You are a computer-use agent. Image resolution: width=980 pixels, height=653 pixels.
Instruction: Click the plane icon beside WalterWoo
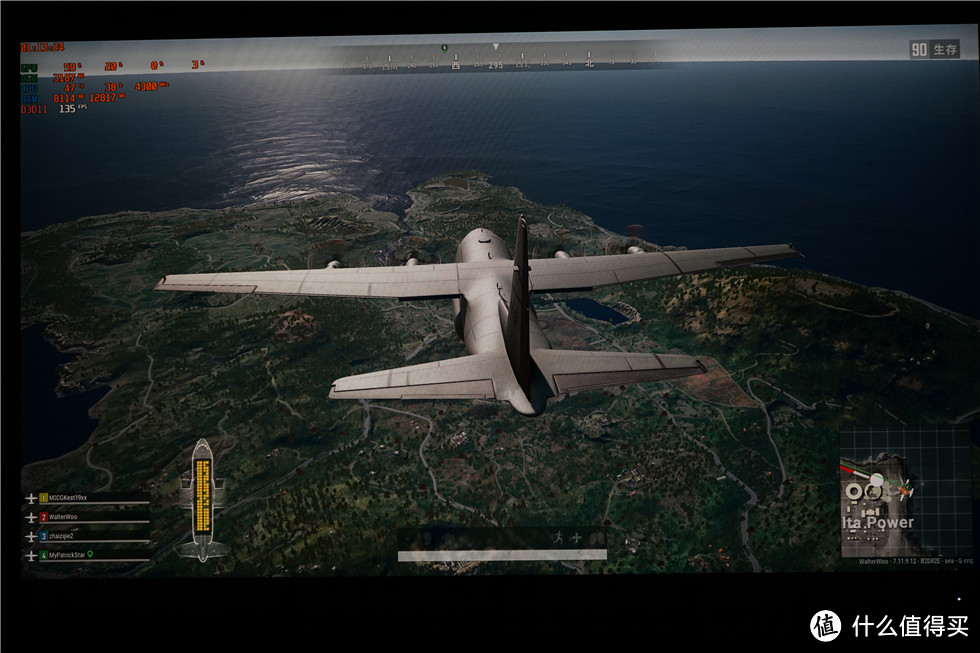(x=31, y=517)
